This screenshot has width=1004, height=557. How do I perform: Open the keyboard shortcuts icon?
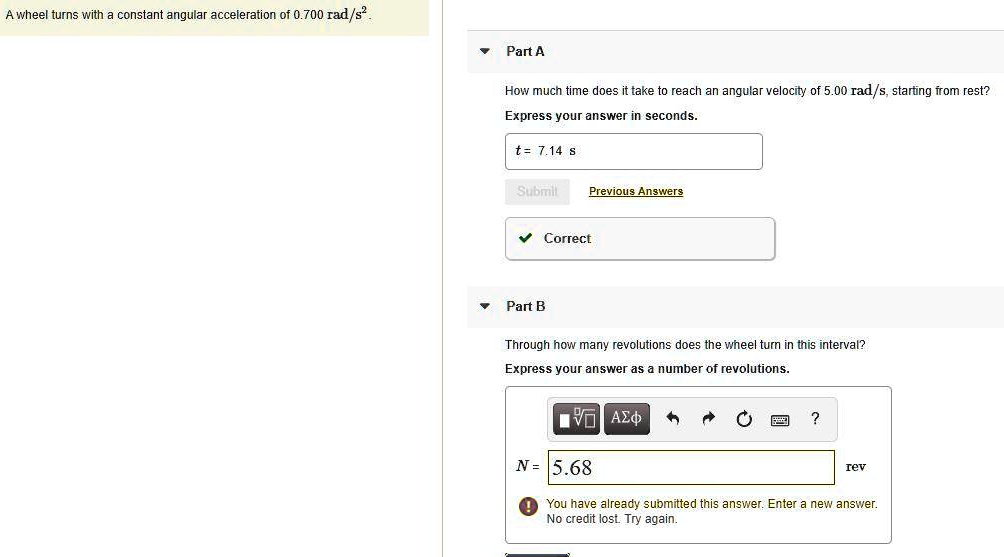click(780, 419)
